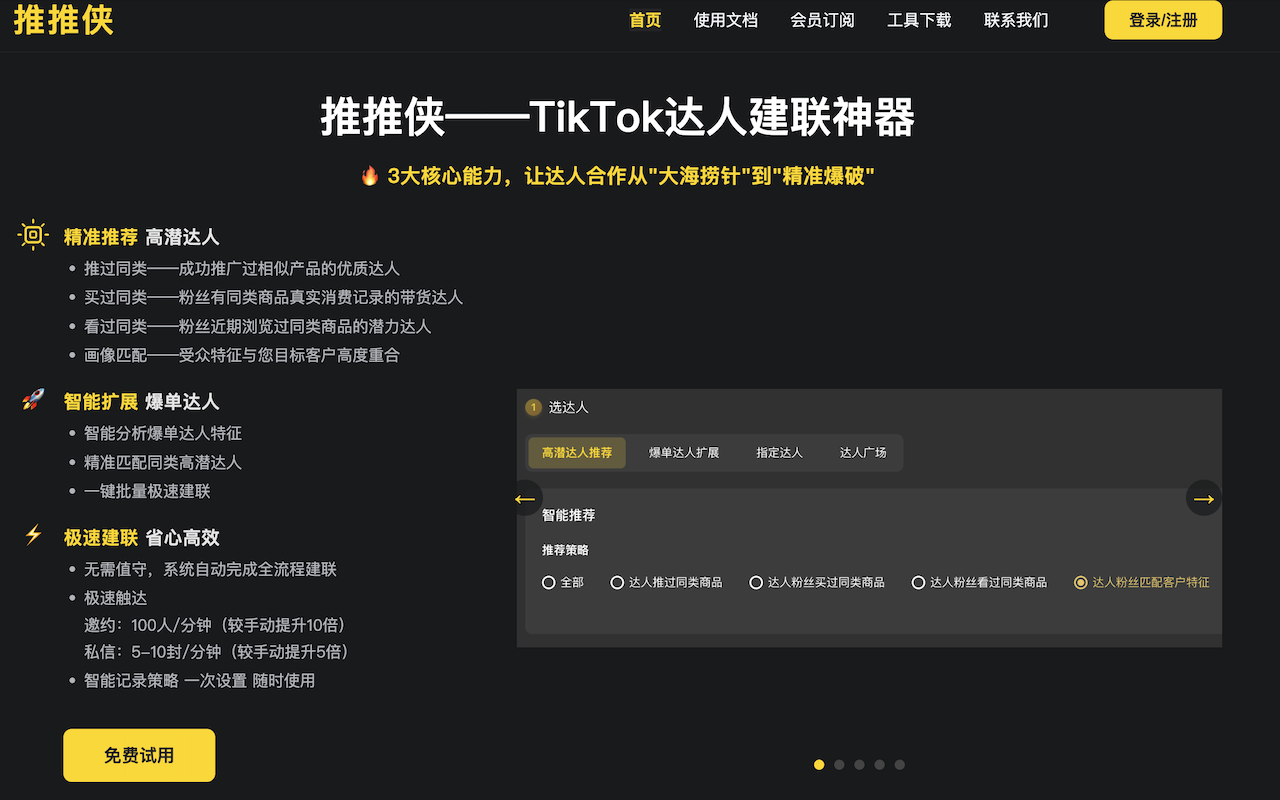The image size is (1280, 800).
Task: Click the 智能推荐 panel heading
Action: click(x=568, y=515)
